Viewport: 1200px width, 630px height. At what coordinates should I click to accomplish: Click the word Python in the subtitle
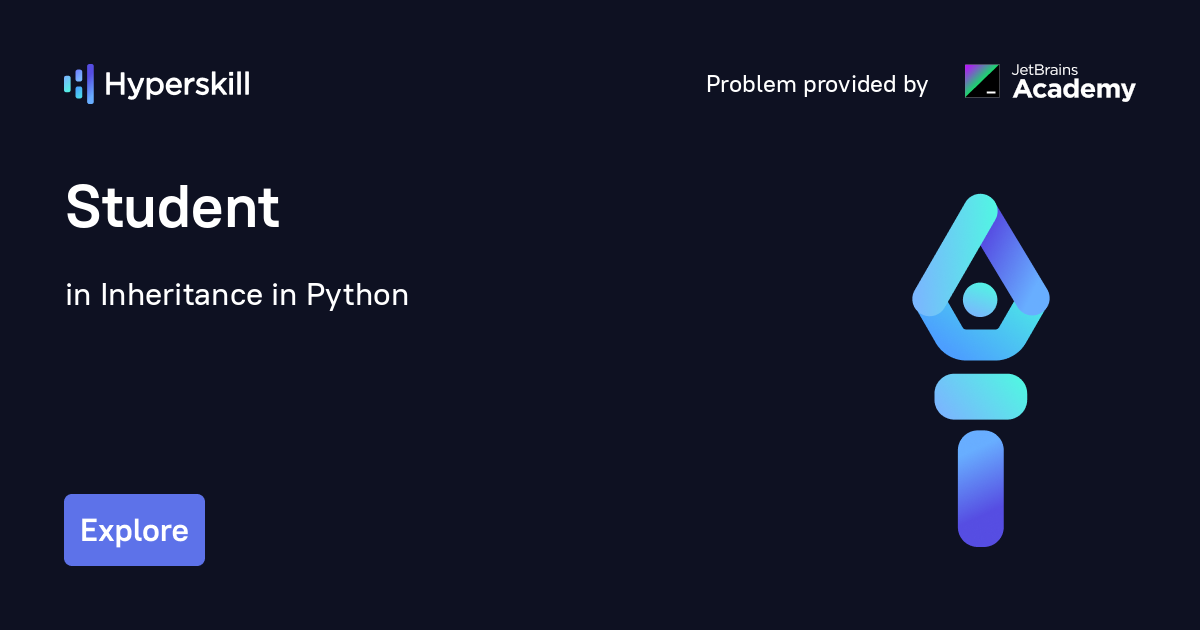click(357, 296)
